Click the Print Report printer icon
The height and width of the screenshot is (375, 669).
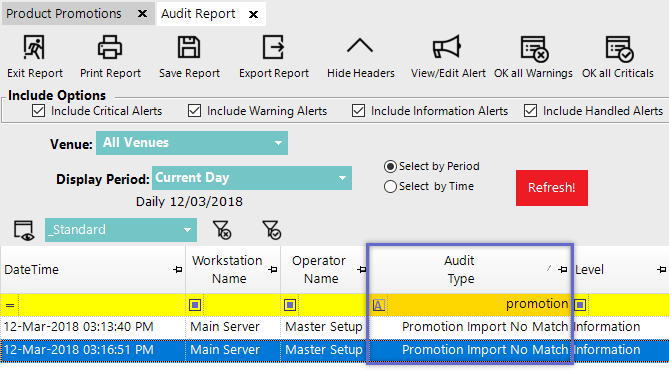pos(110,47)
